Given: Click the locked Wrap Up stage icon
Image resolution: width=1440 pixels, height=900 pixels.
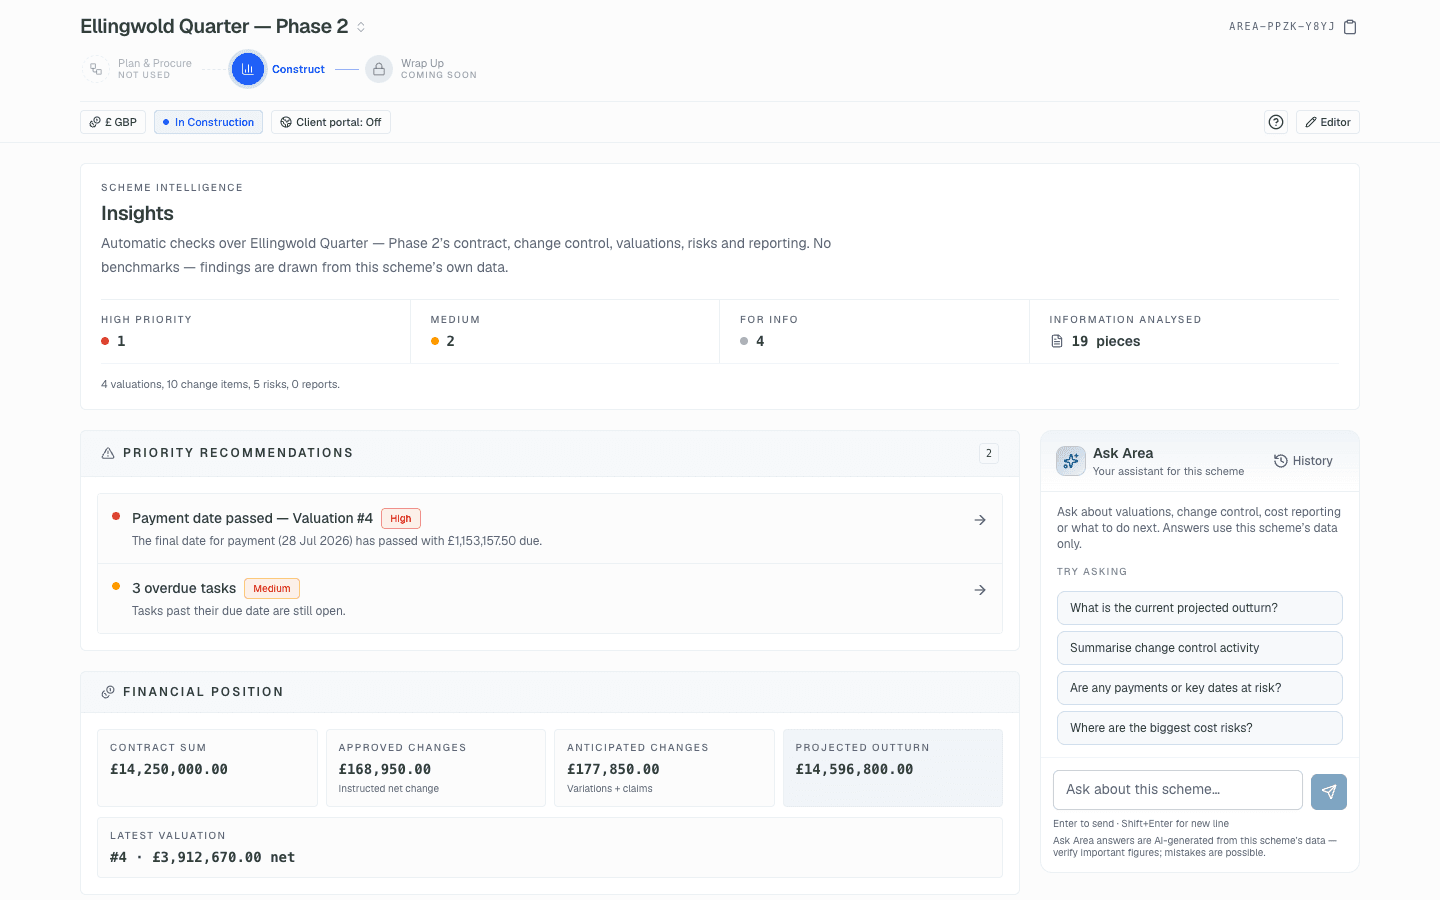Looking at the screenshot, I should click(379, 69).
